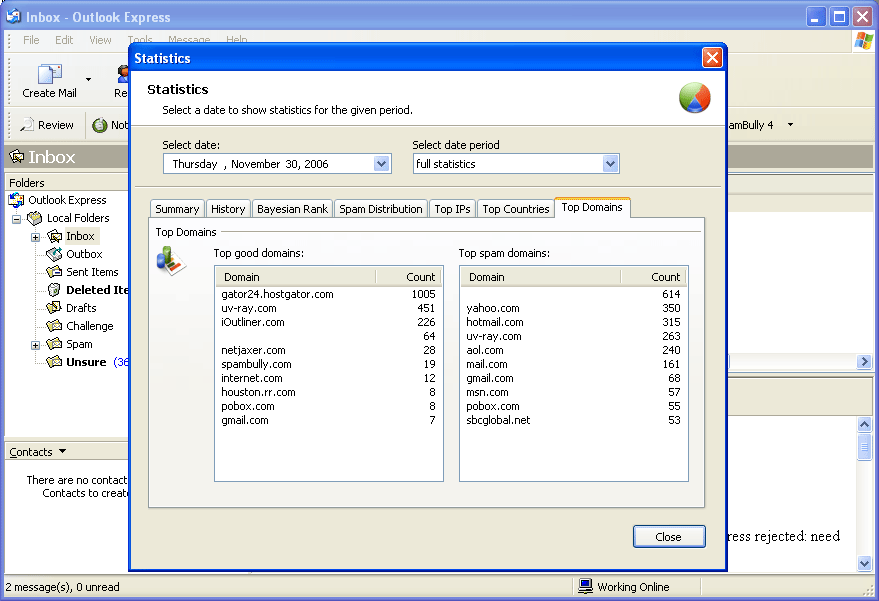This screenshot has width=879, height=601.
Task: Switch to the Top IPs tab
Action: click(x=452, y=209)
